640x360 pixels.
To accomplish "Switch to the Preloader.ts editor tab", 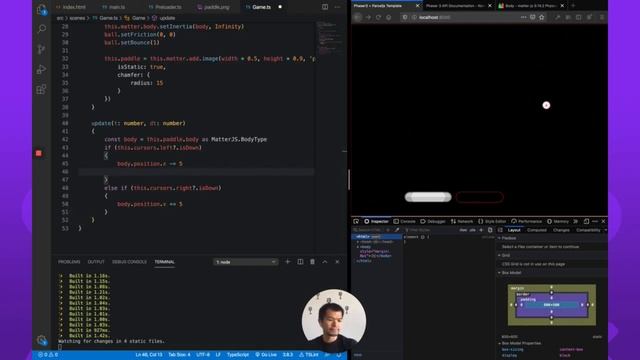I will [x=165, y=7].
